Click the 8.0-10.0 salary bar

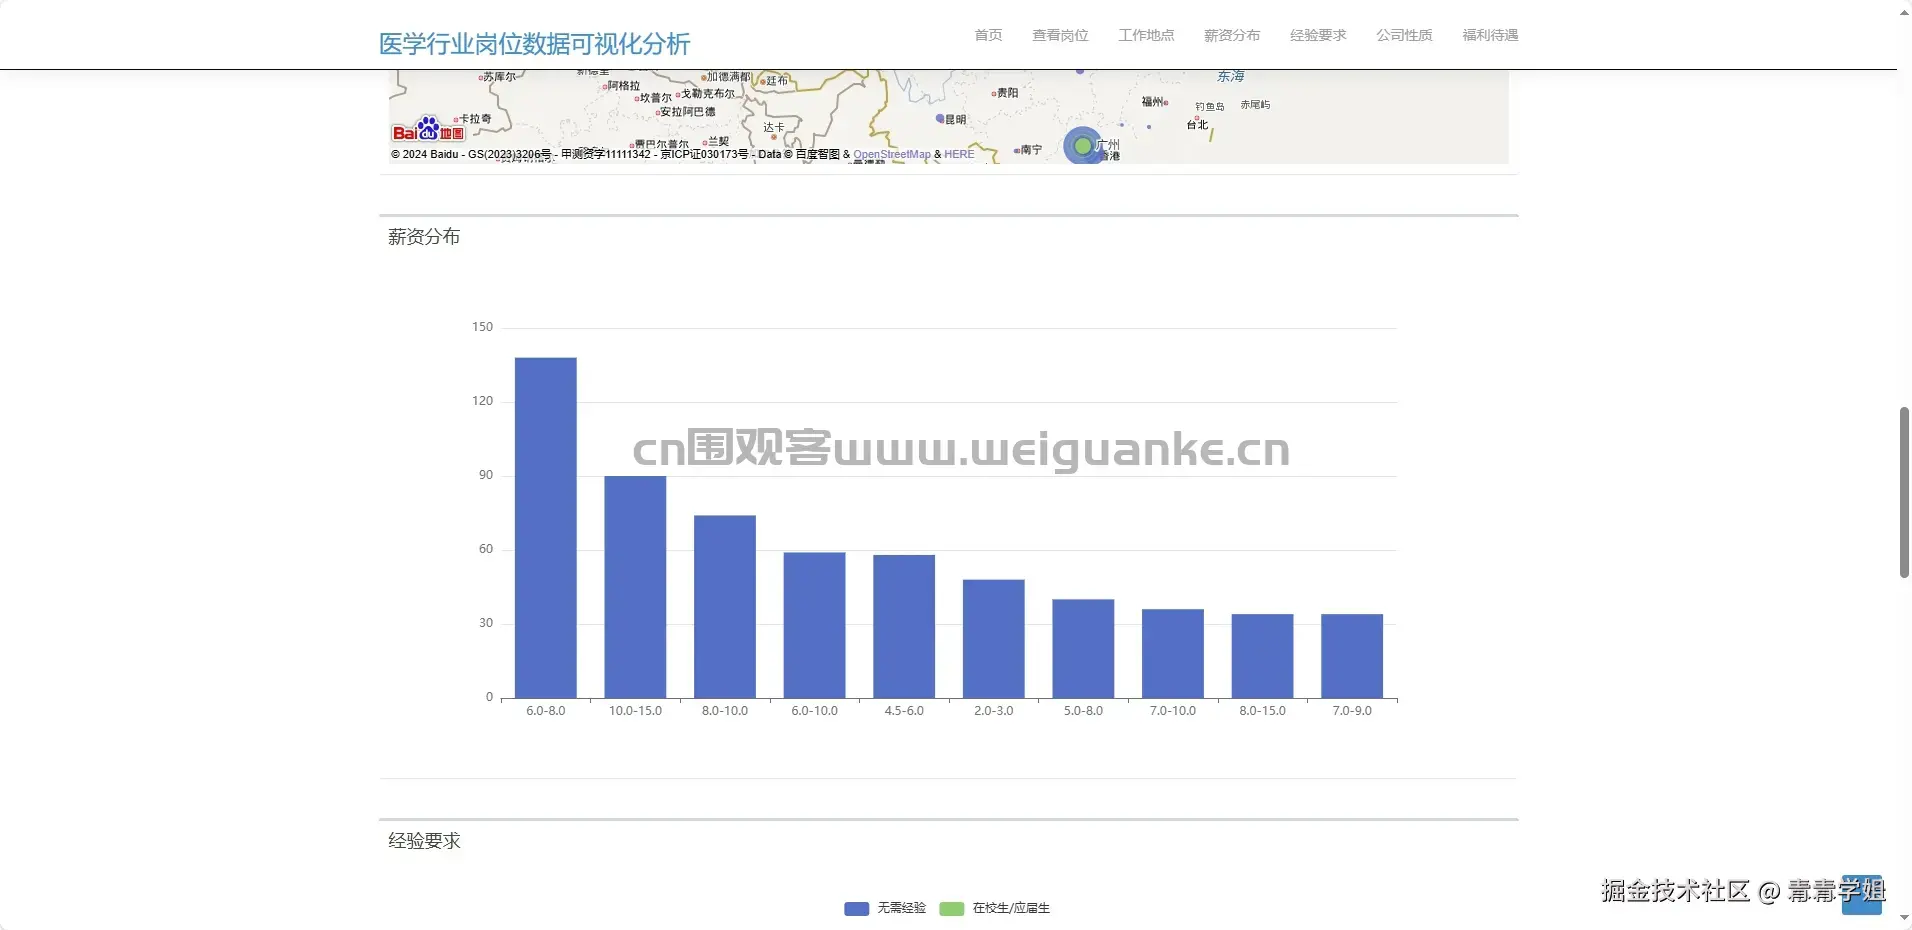725,607
